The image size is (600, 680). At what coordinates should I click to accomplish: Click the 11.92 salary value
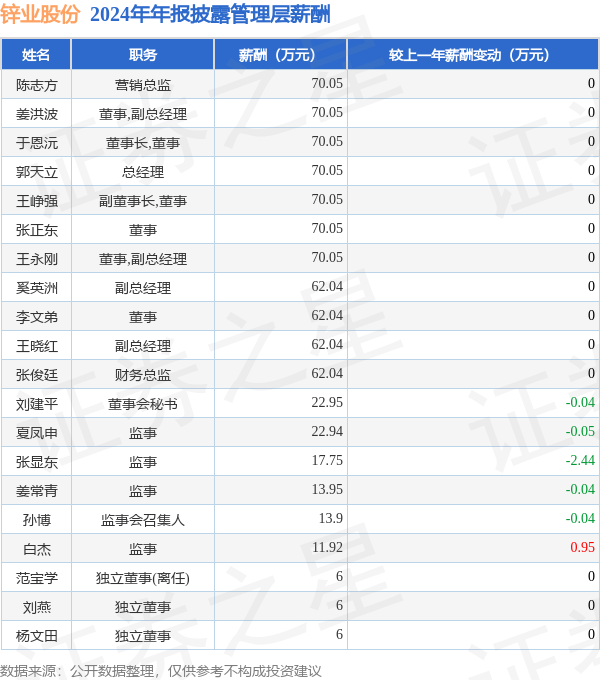(x=327, y=547)
